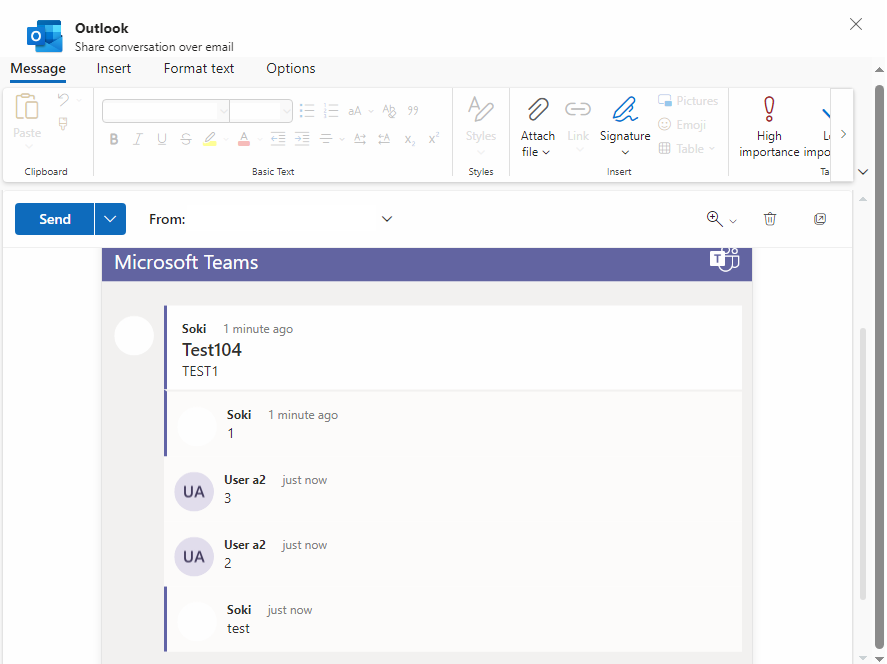887x664 pixels.
Task: Switch to the Insert tab
Action: (114, 68)
